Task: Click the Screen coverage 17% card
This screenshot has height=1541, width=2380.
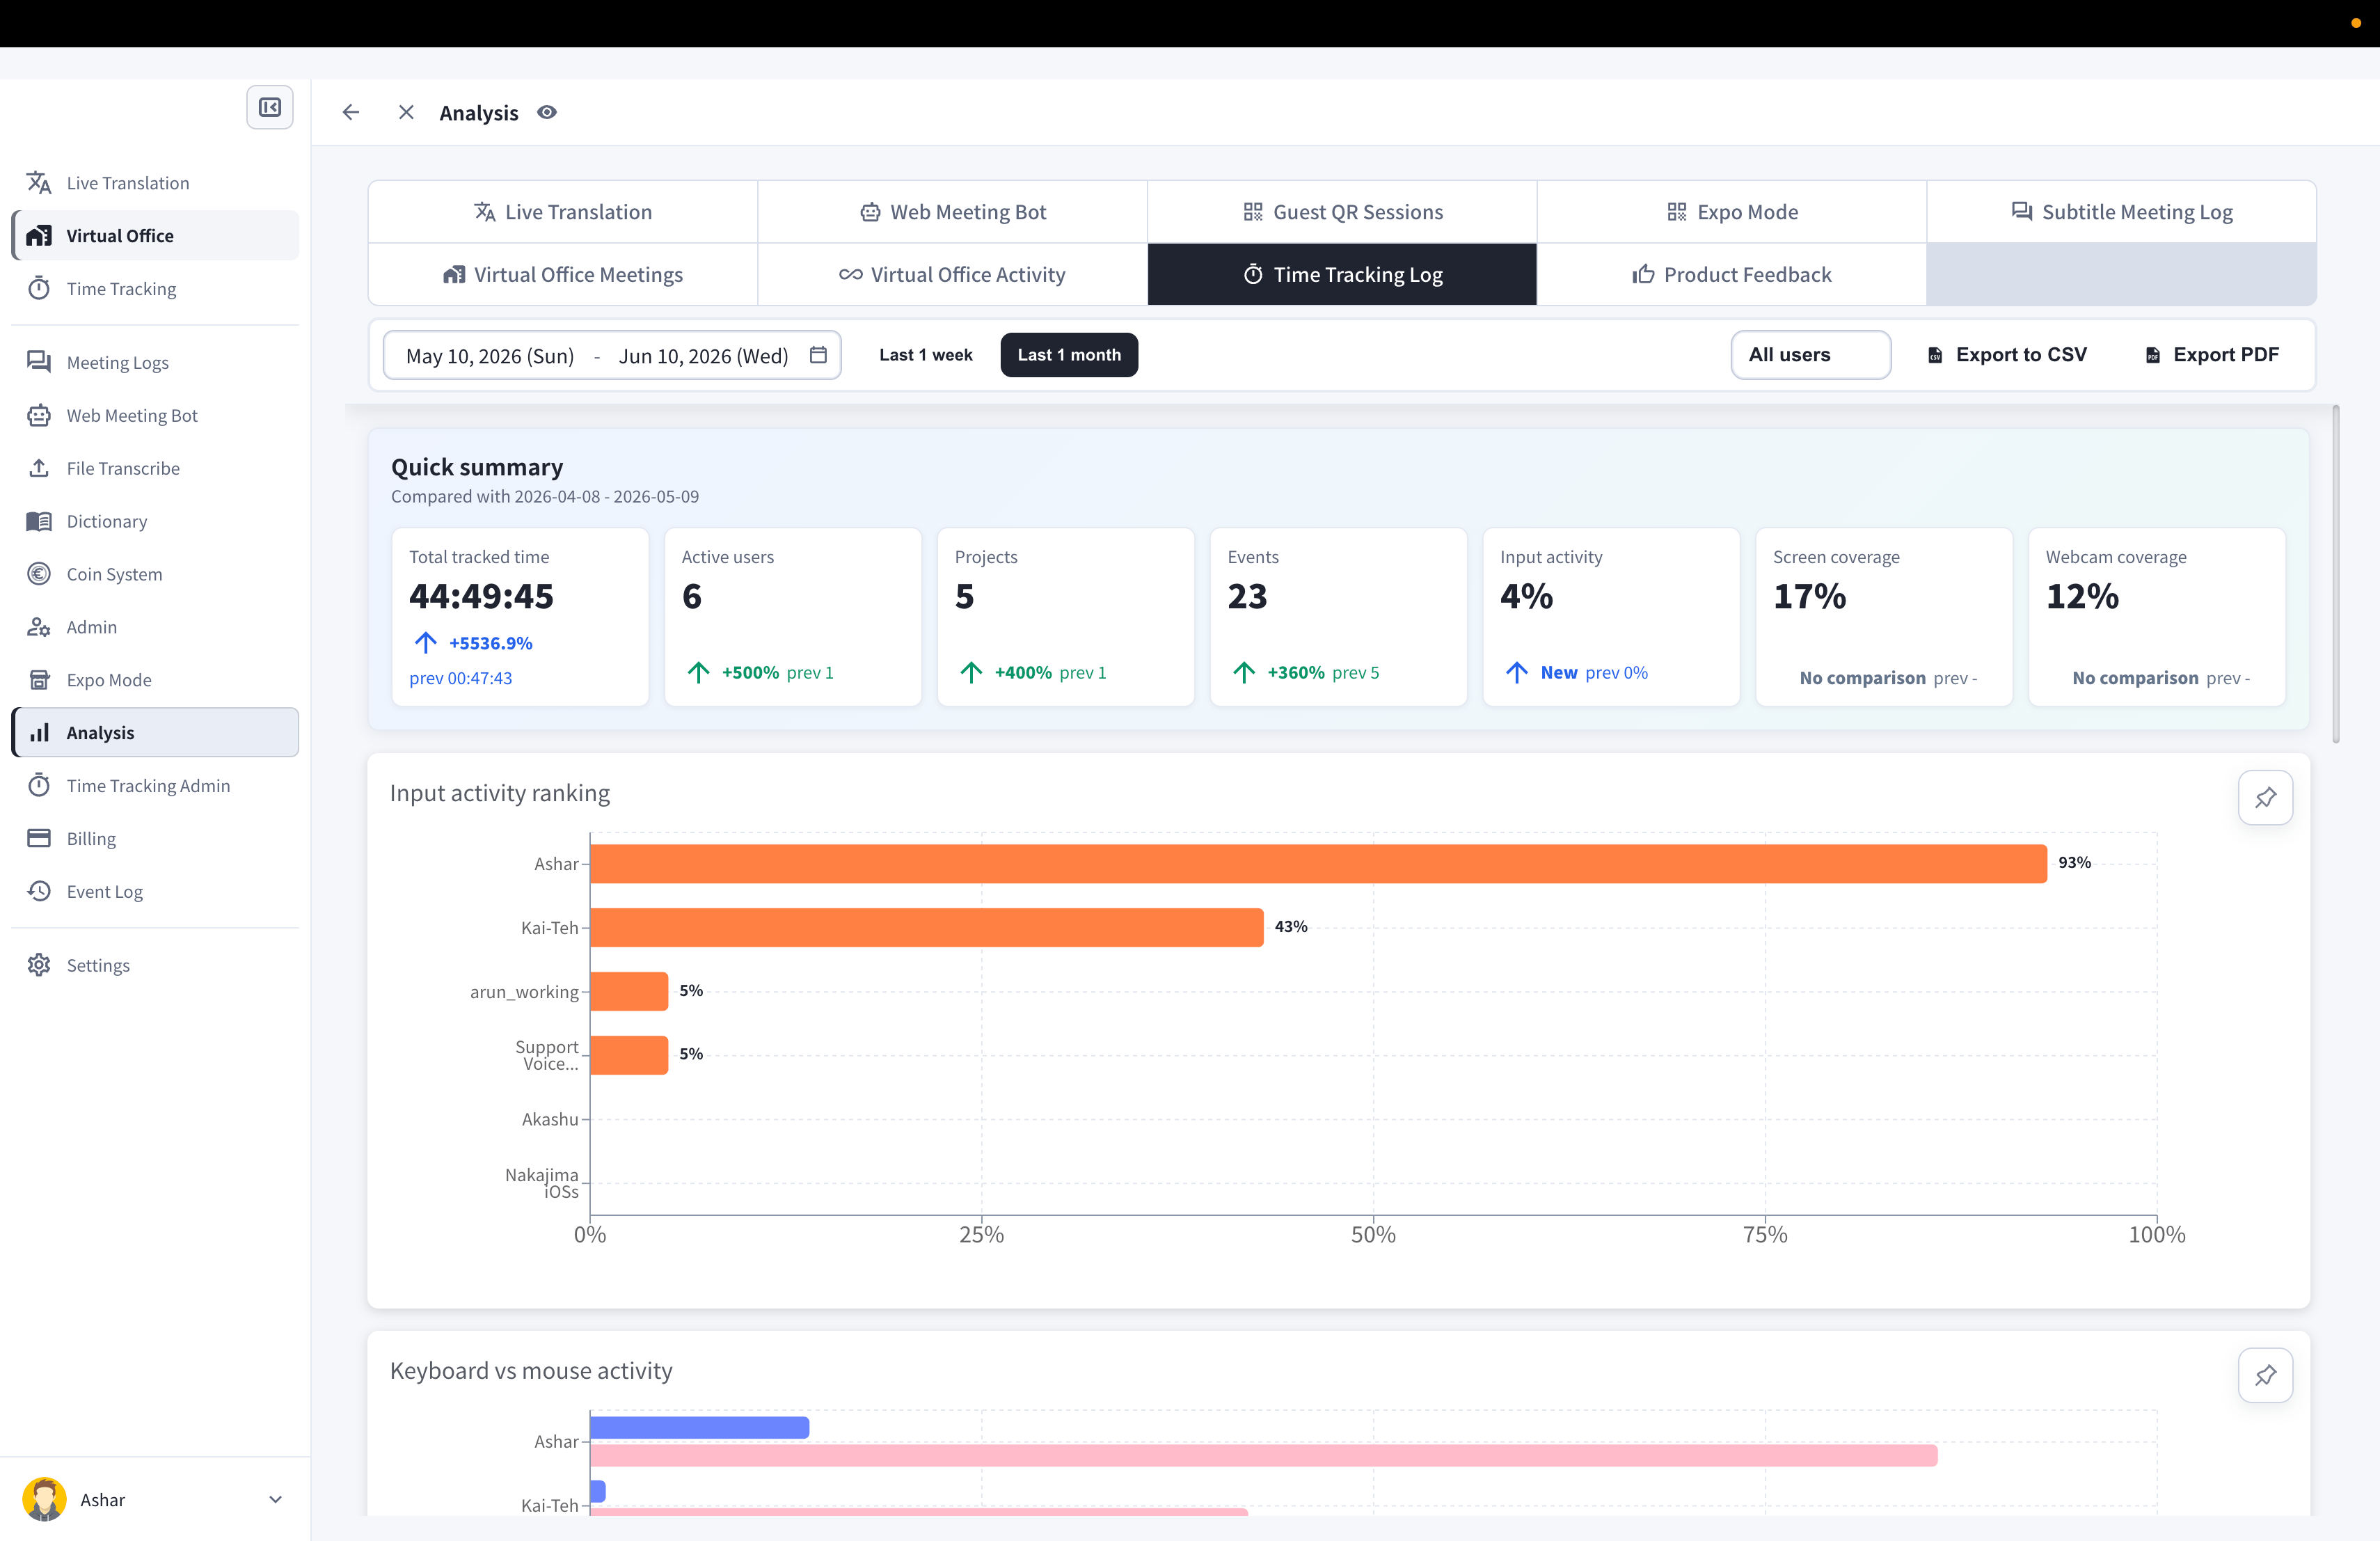Action: (x=1884, y=617)
